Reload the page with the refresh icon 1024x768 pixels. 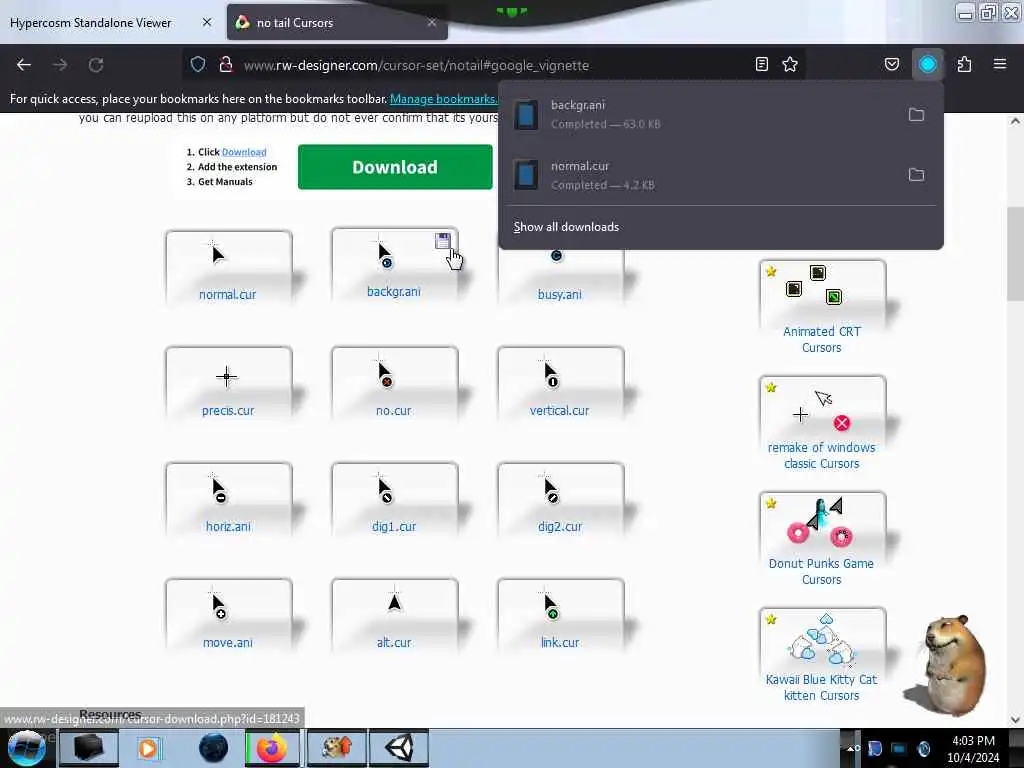click(96, 65)
